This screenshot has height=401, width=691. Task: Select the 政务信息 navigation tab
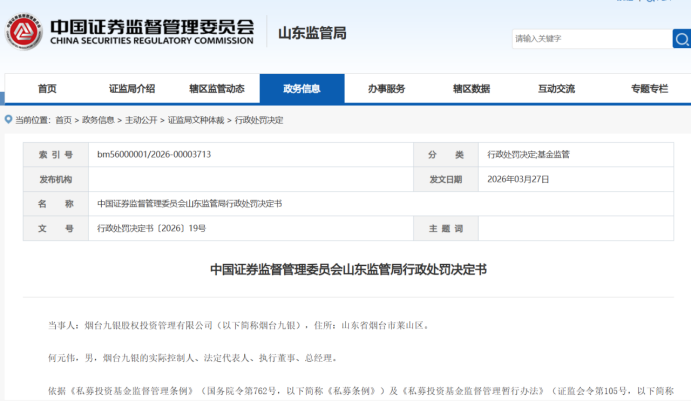[x=302, y=89]
